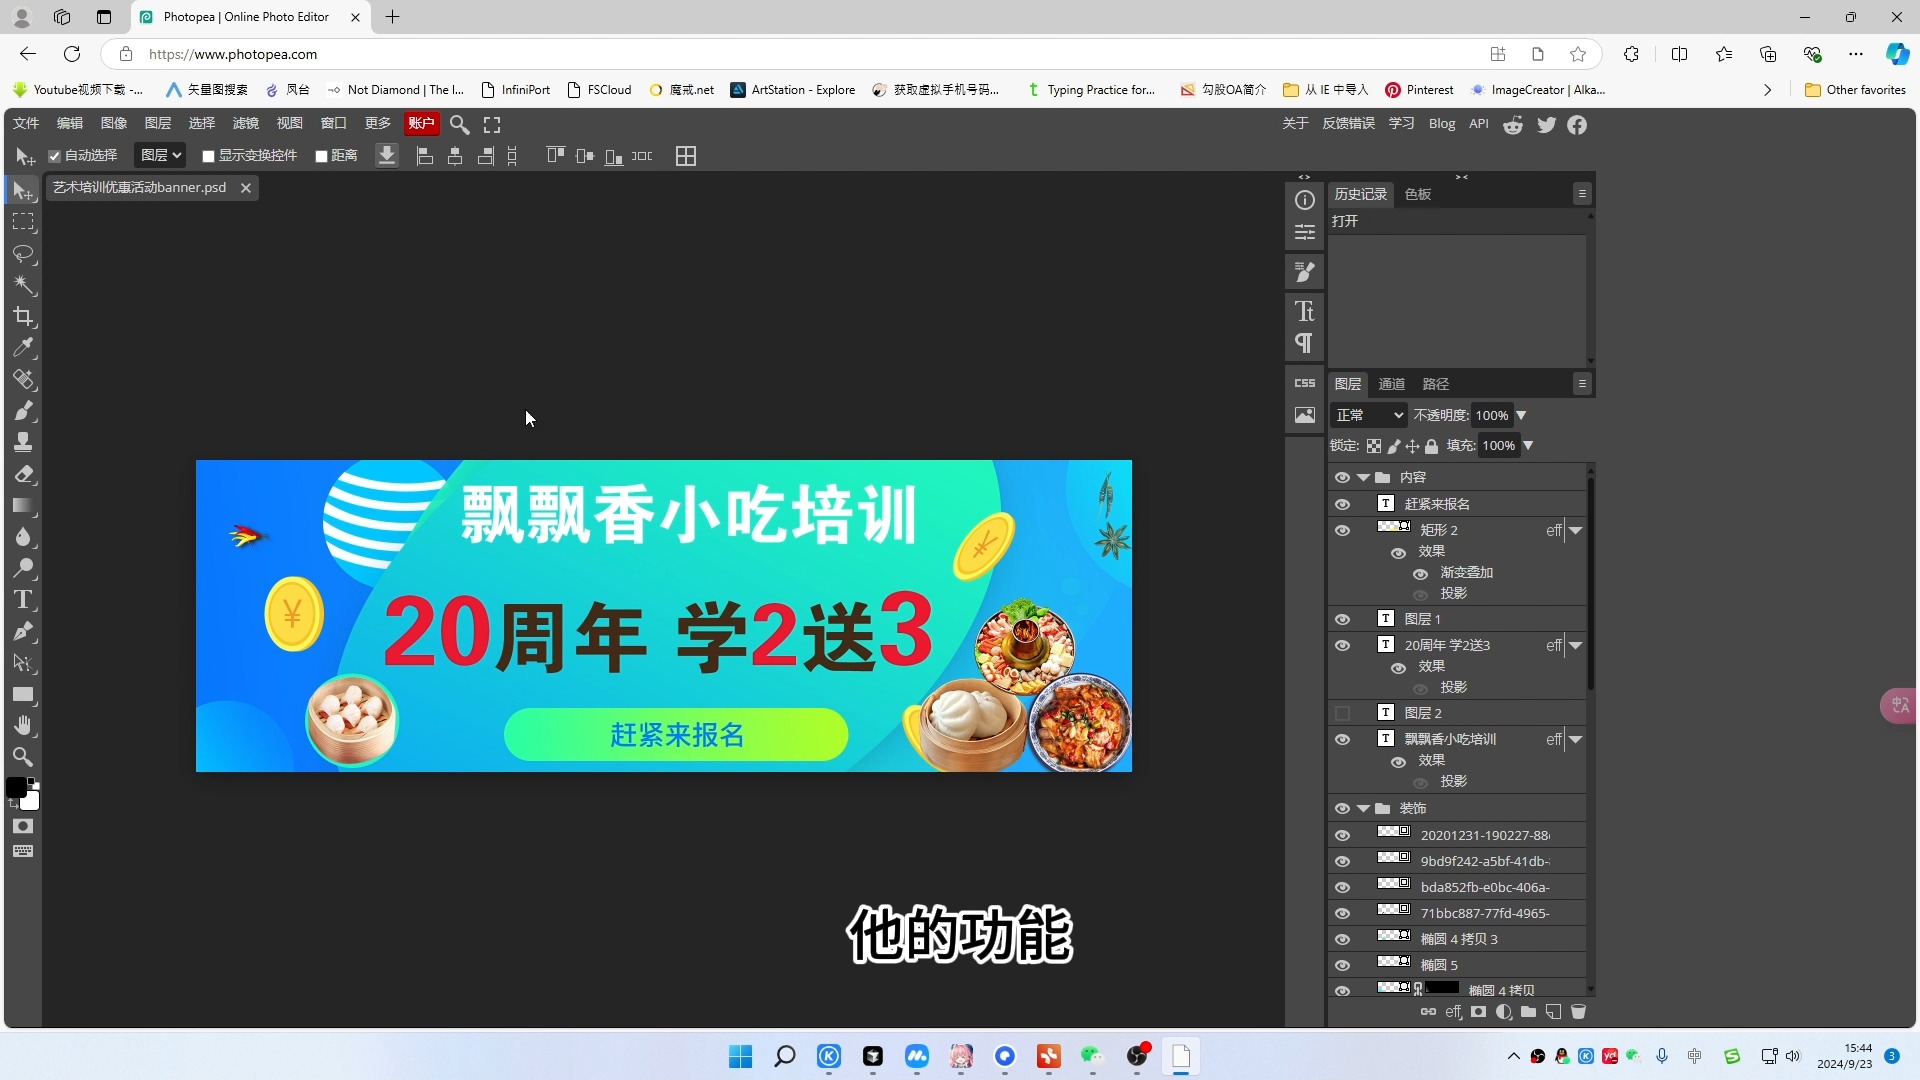Open 图层 menu in menu bar
The height and width of the screenshot is (1080, 1920).
[x=157, y=123]
